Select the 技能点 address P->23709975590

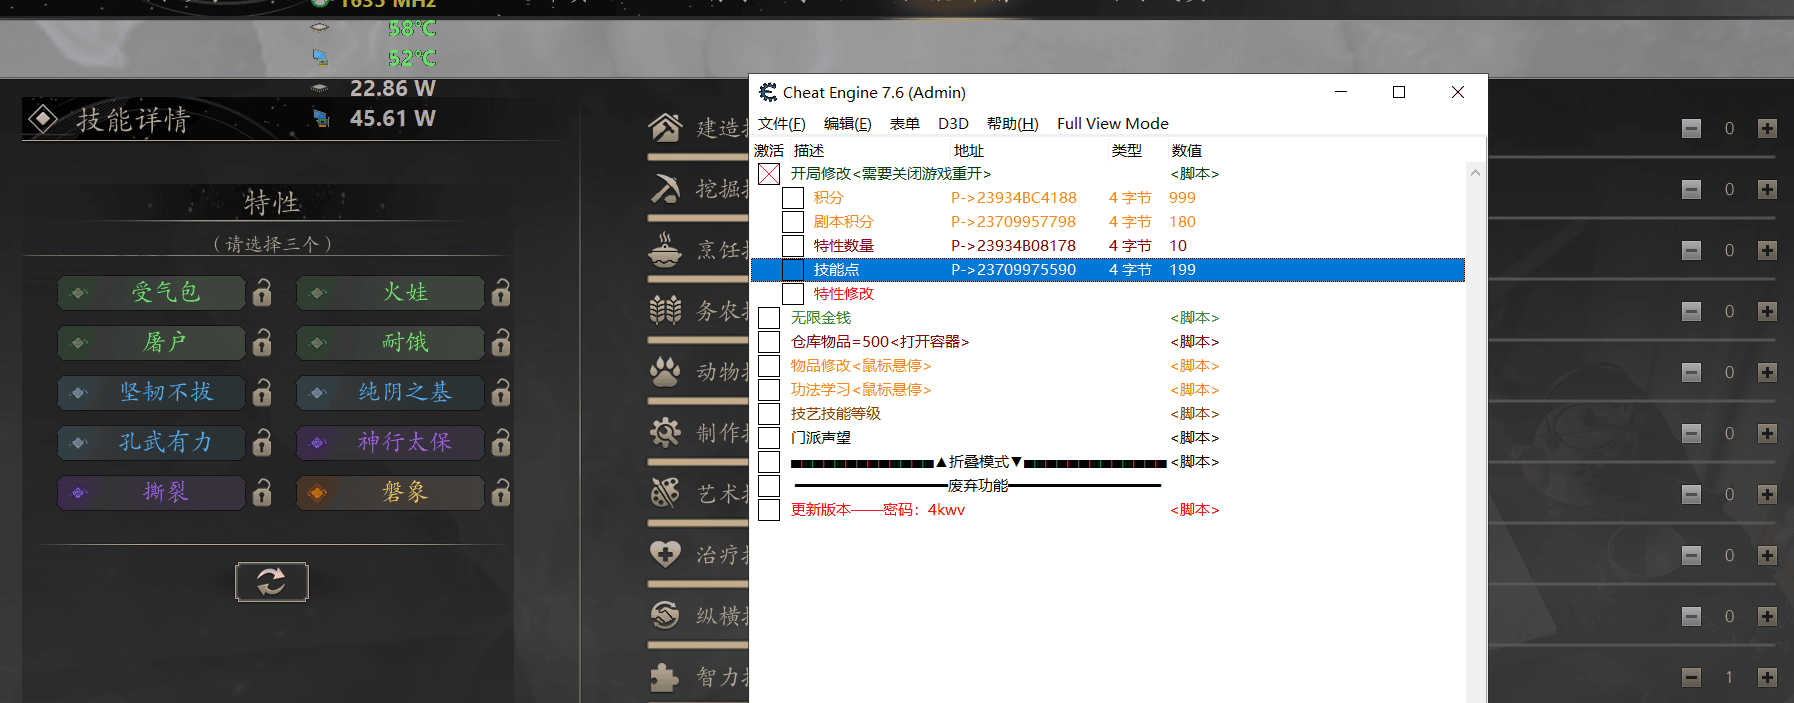(x=1013, y=270)
